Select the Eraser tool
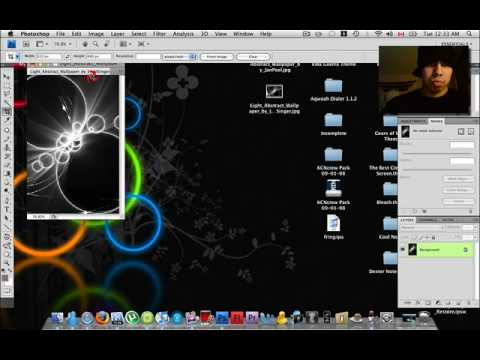This screenshot has width=480, height=360. click(7, 164)
